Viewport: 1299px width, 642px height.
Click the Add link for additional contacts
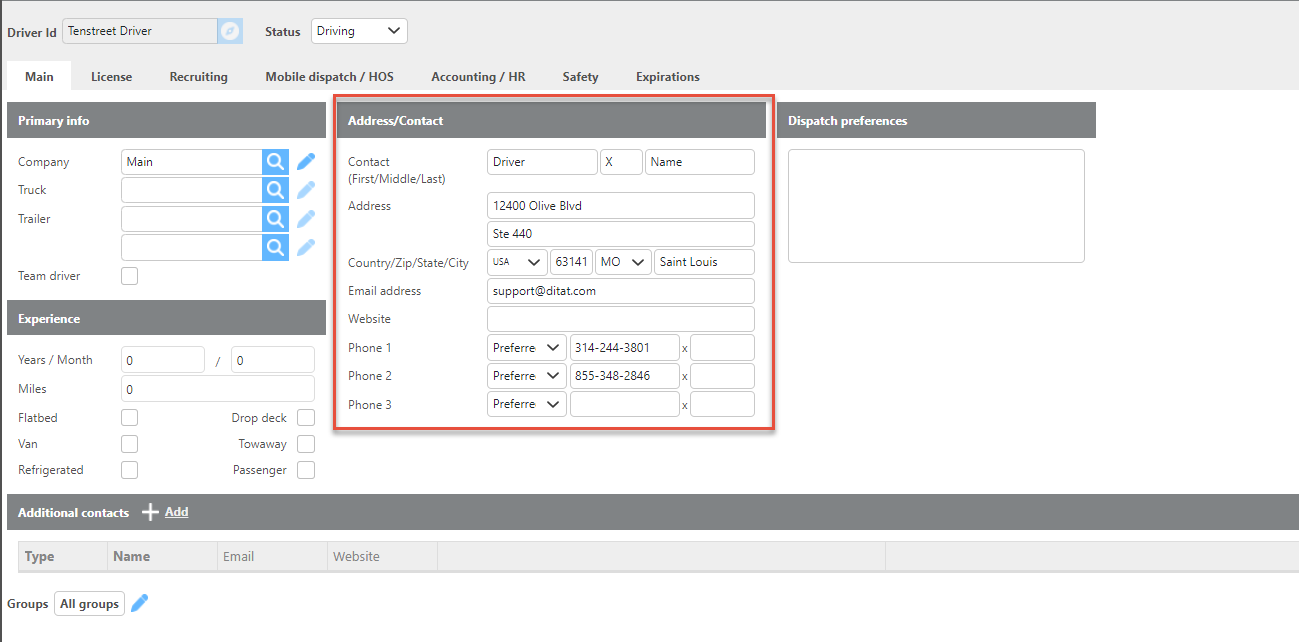[176, 512]
